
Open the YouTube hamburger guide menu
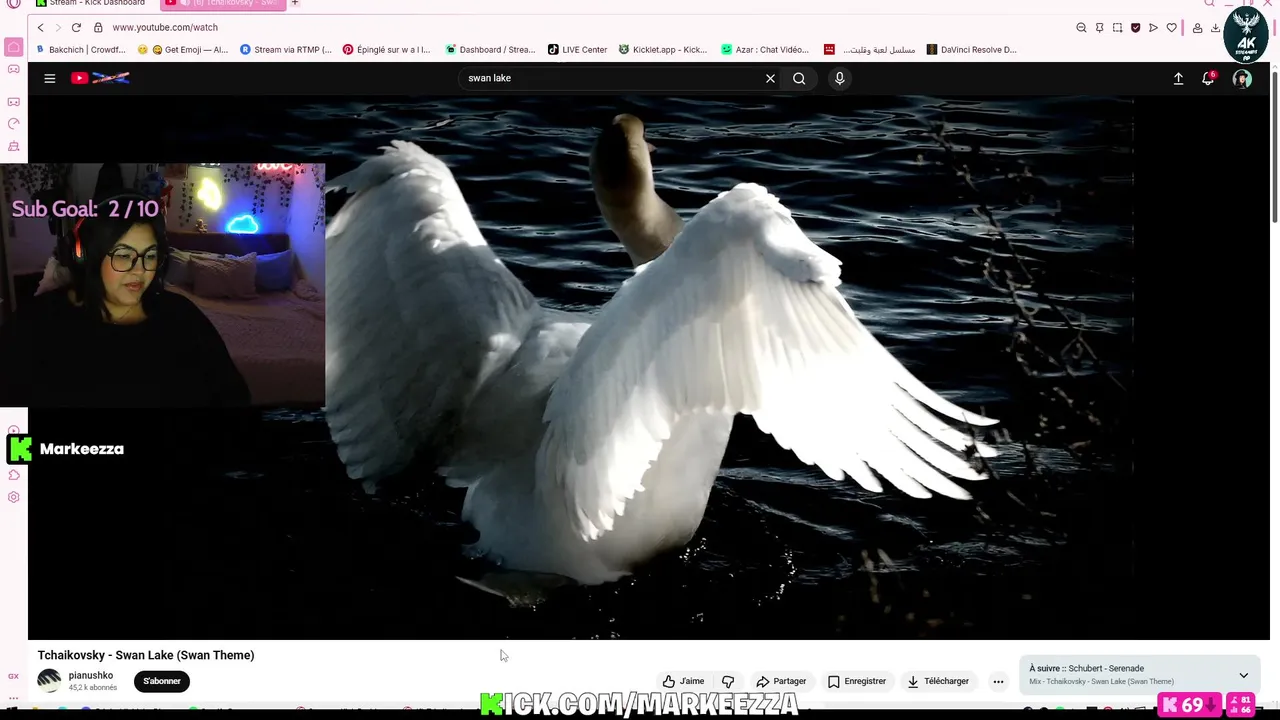(x=49, y=78)
